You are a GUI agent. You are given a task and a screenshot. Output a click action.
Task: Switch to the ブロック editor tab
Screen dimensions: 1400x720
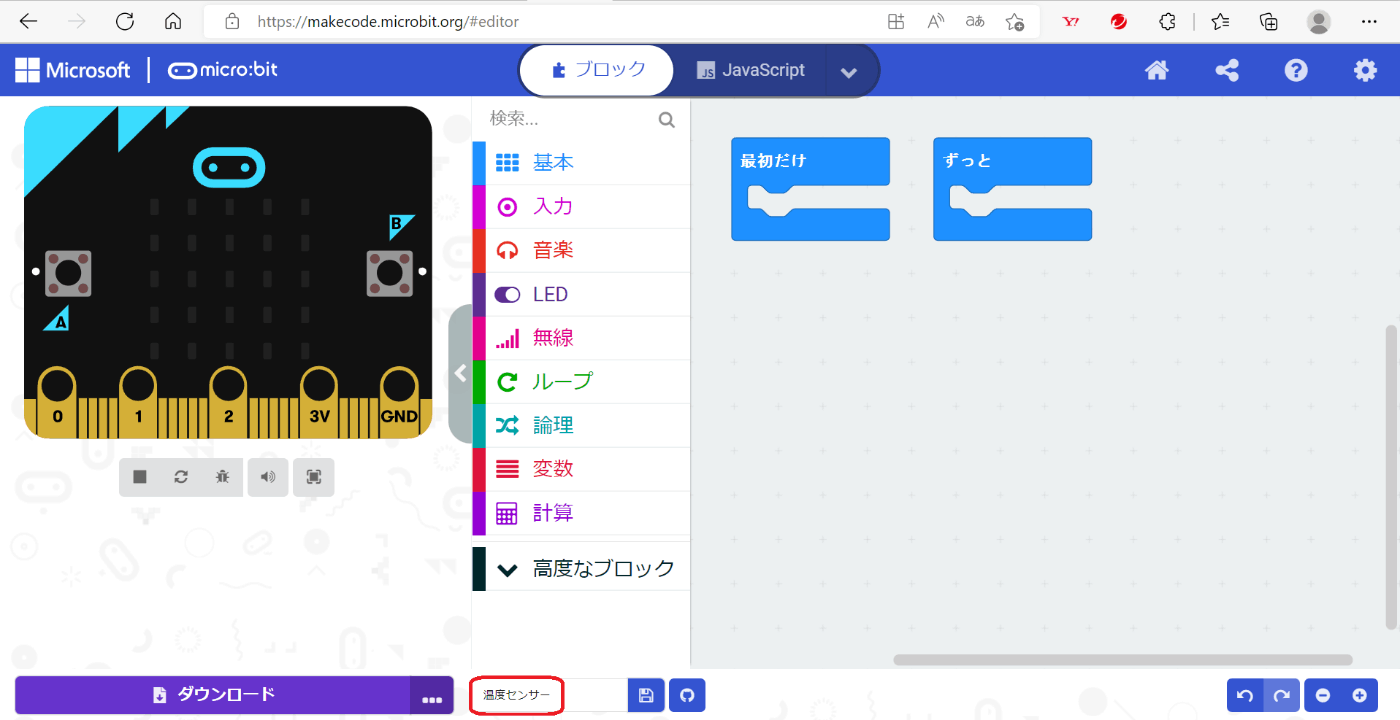click(x=597, y=70)
